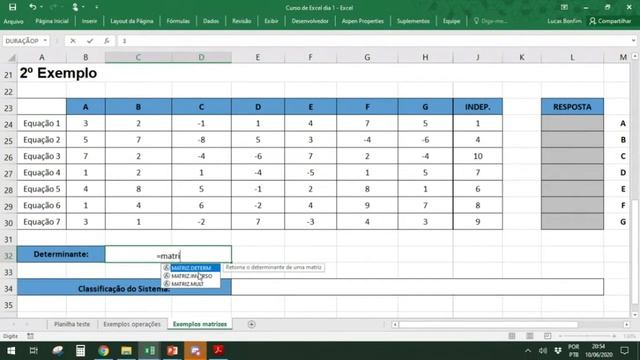Click the Select All corner triangle
This screenshot has width=640, height=360.
click(11, 58)
